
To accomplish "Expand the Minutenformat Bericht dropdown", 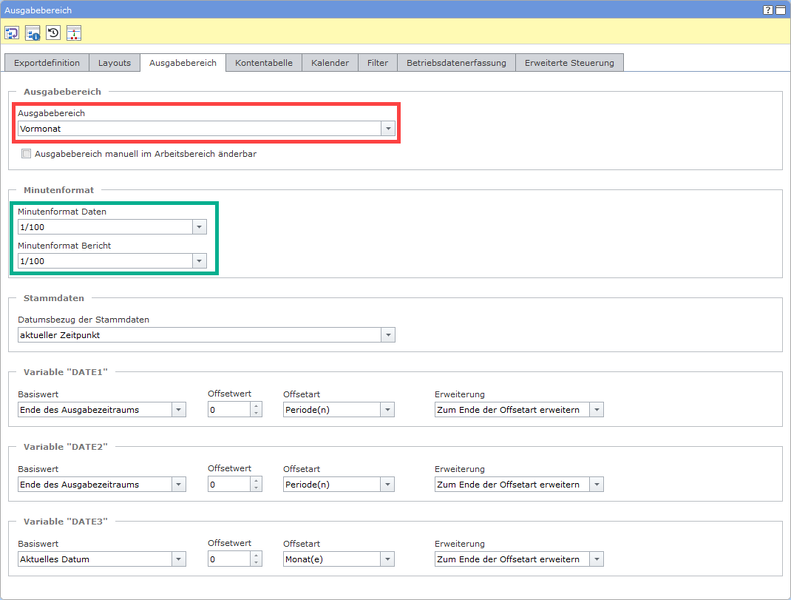I will [199, 261].
